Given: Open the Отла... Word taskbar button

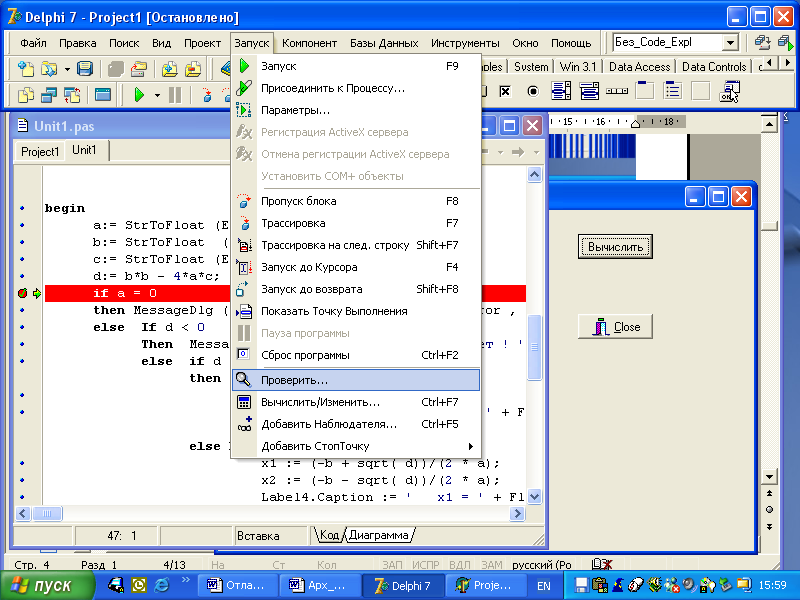Looking at the screenshot, I should [x=237, y=585].
